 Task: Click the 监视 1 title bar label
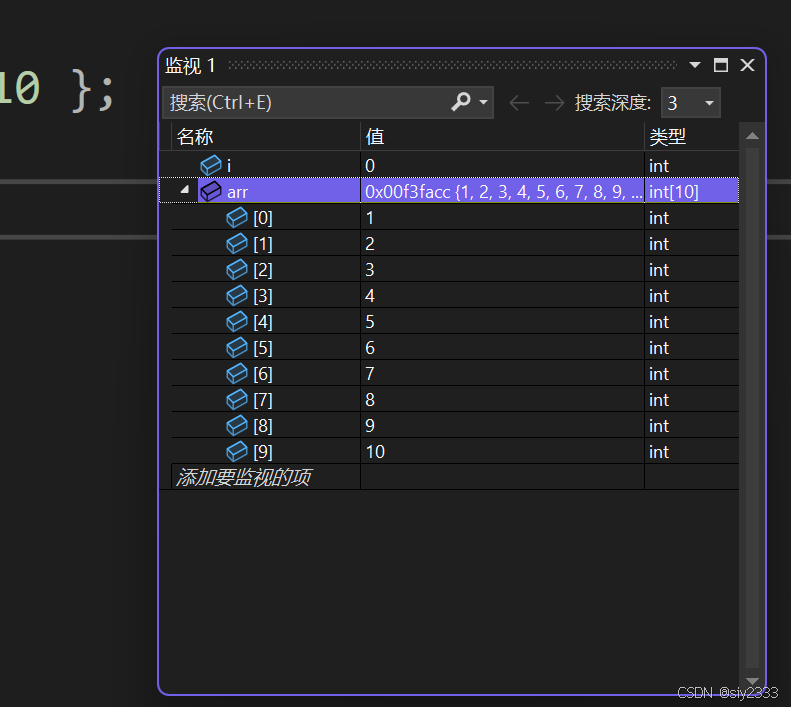click(x=190, y=66)
